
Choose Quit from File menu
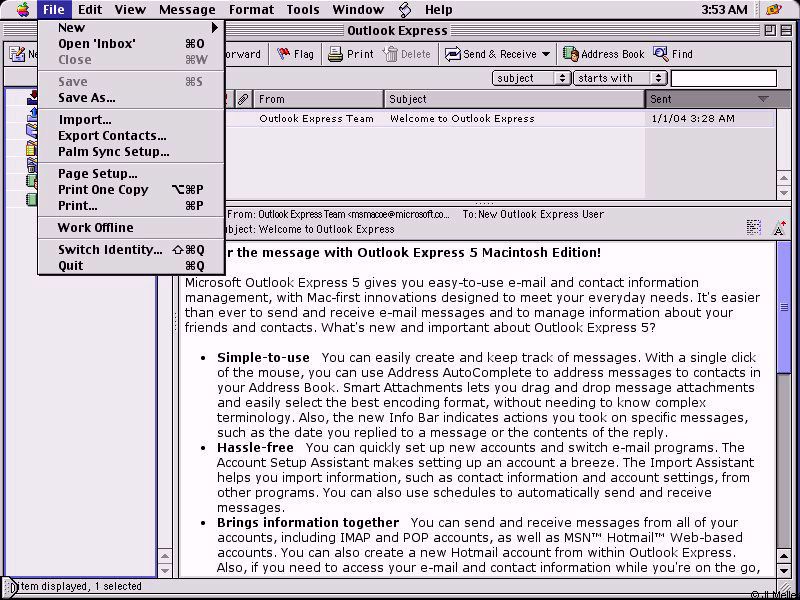(x=131, y=266)
